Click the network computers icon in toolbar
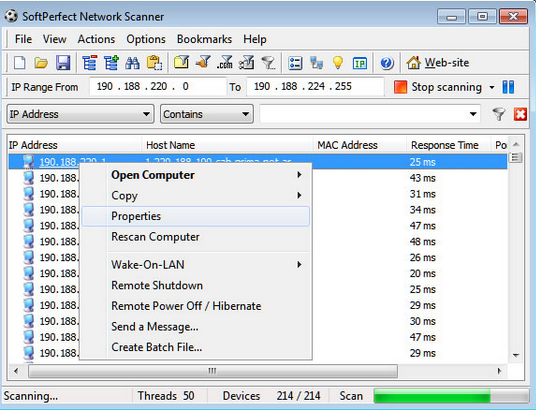Image resolution: width=536 pixels, height=410 pixels. tap(316, 63)
